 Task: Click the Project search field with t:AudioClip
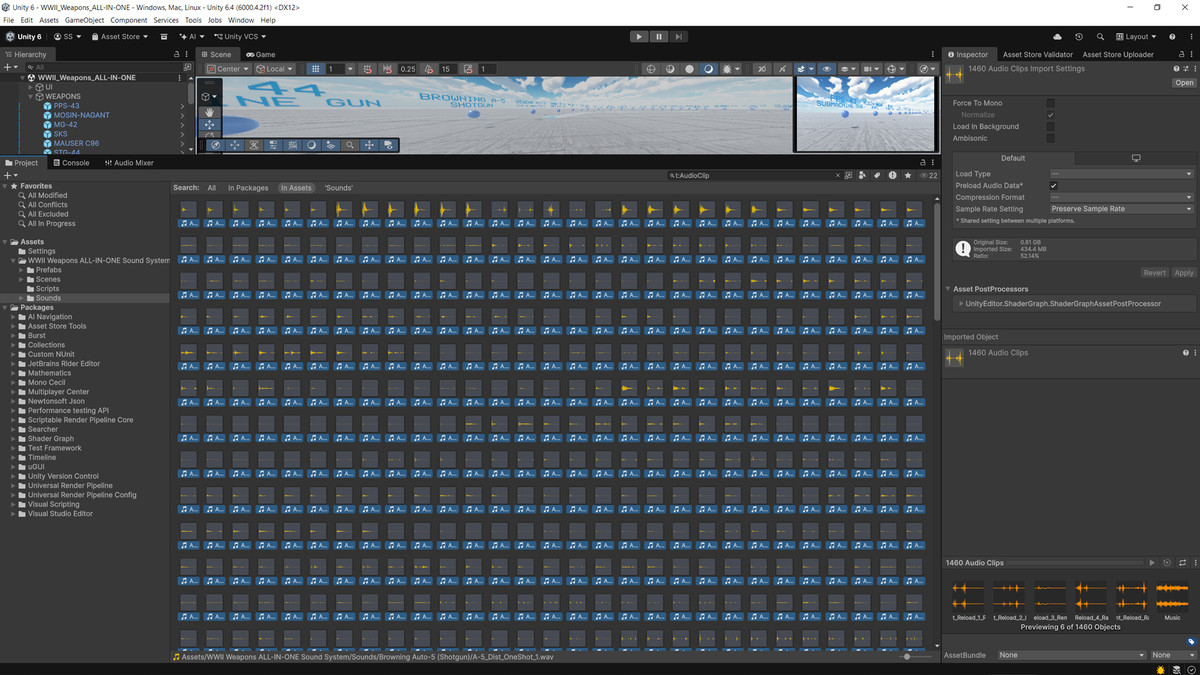(753, 175)
